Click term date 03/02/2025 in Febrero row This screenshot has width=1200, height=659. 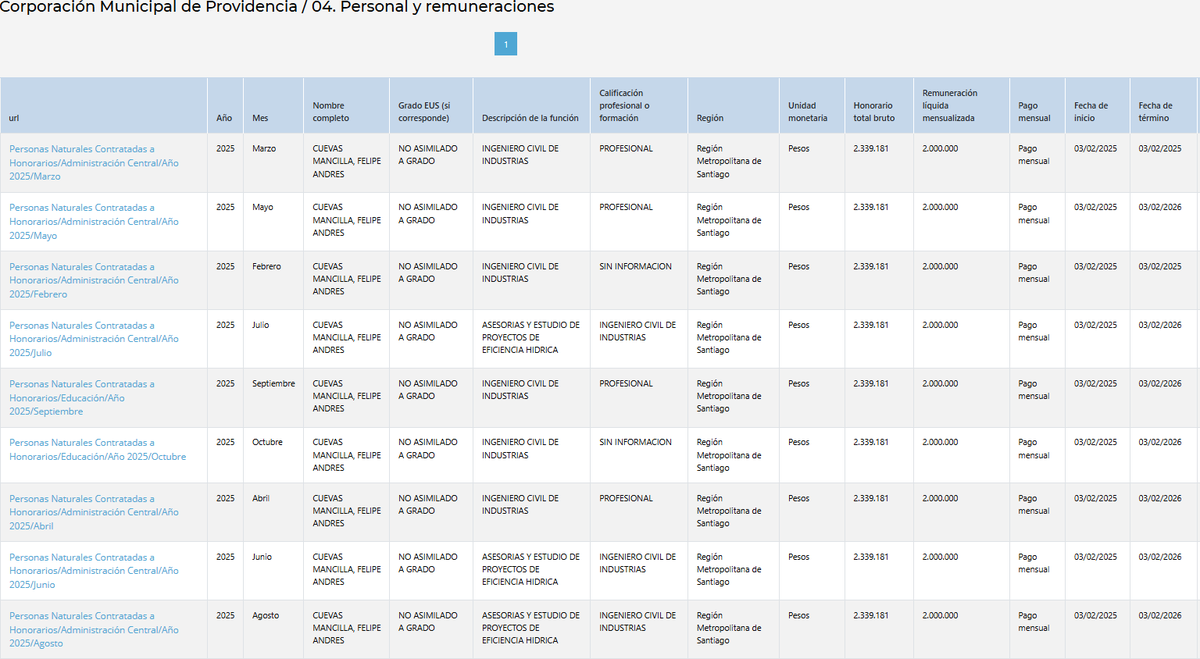pos(1160,266)
